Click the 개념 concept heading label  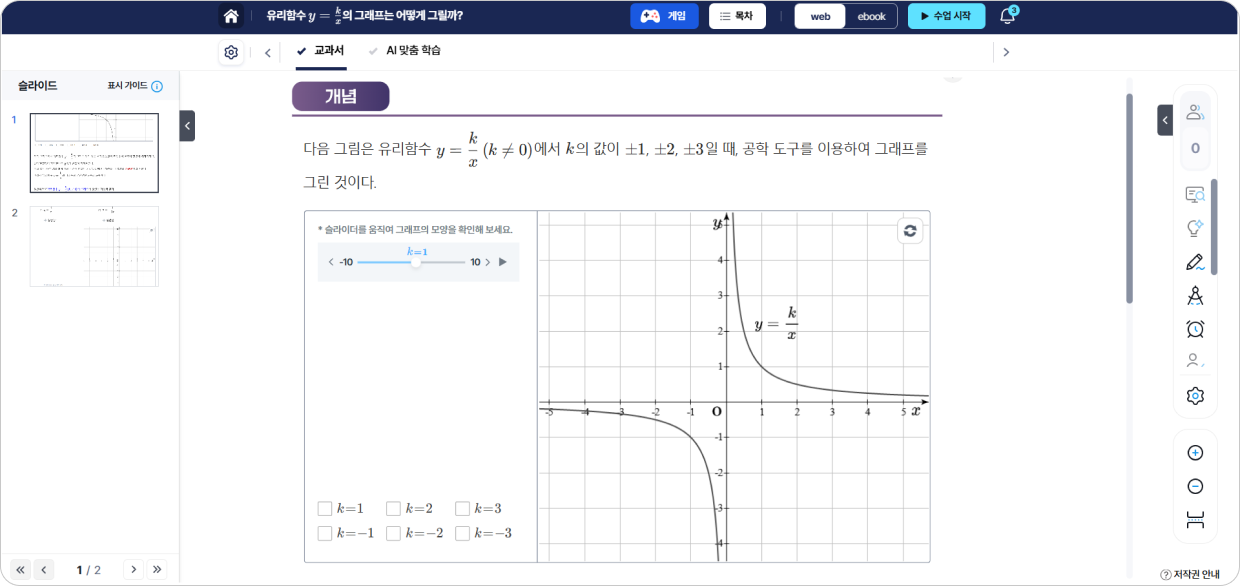point(341,96)
